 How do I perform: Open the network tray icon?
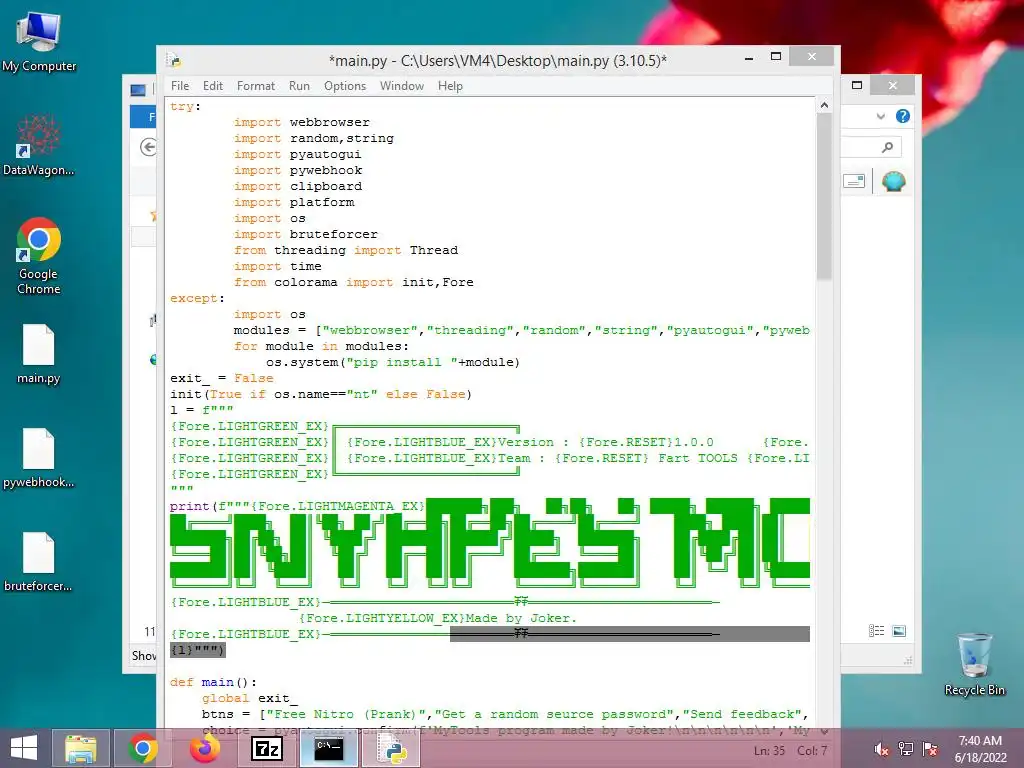(906, 749)
